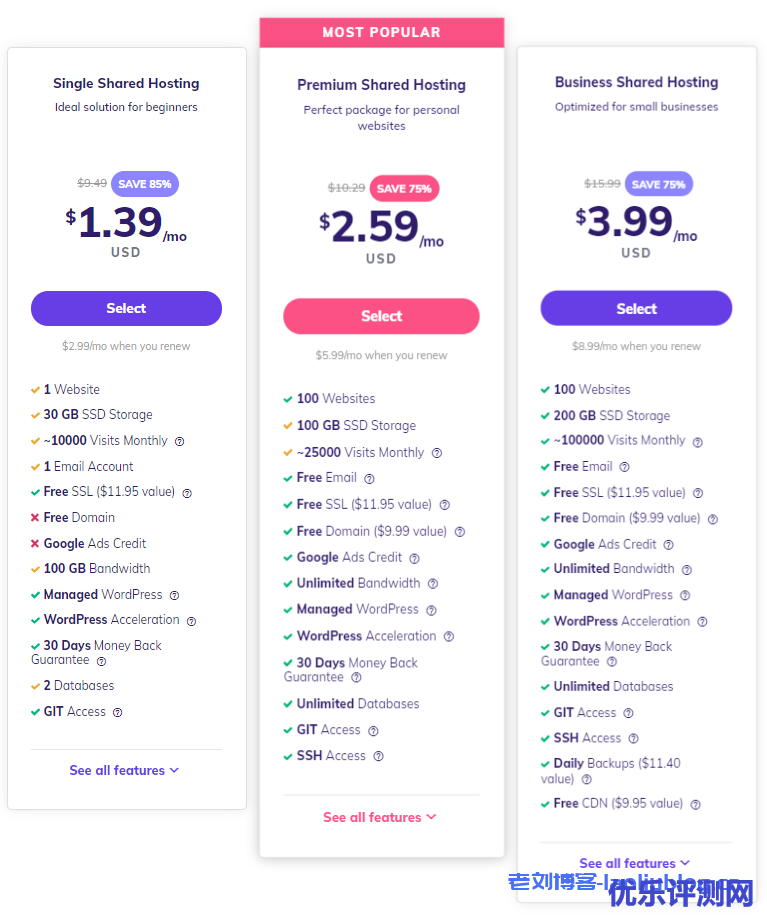Click info icon beside Business plan's Free CDN
This screenshot has height=920, width=767.
(x=695, y=804)
